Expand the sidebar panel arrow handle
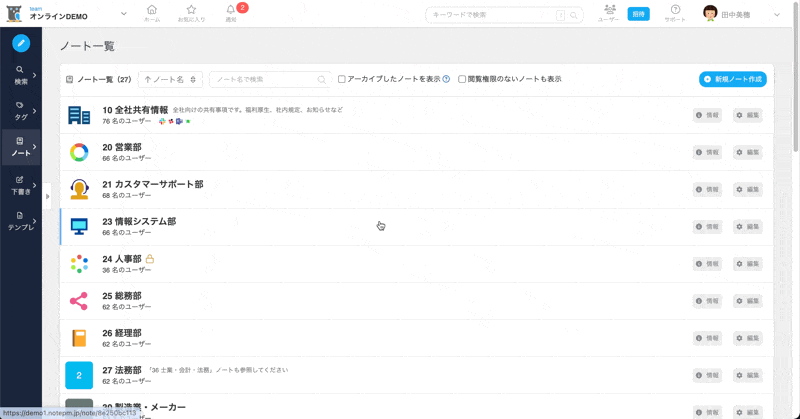Image resolution: width=800 pixels, height=419 pixels. (47, 196)
